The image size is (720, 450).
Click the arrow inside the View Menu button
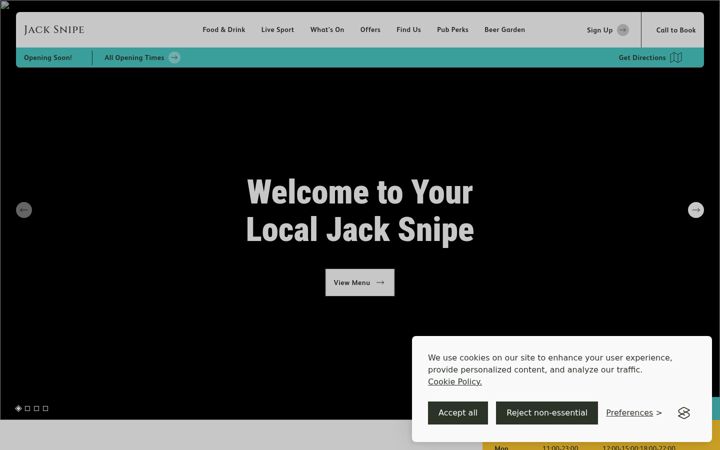tap(380, 283)
